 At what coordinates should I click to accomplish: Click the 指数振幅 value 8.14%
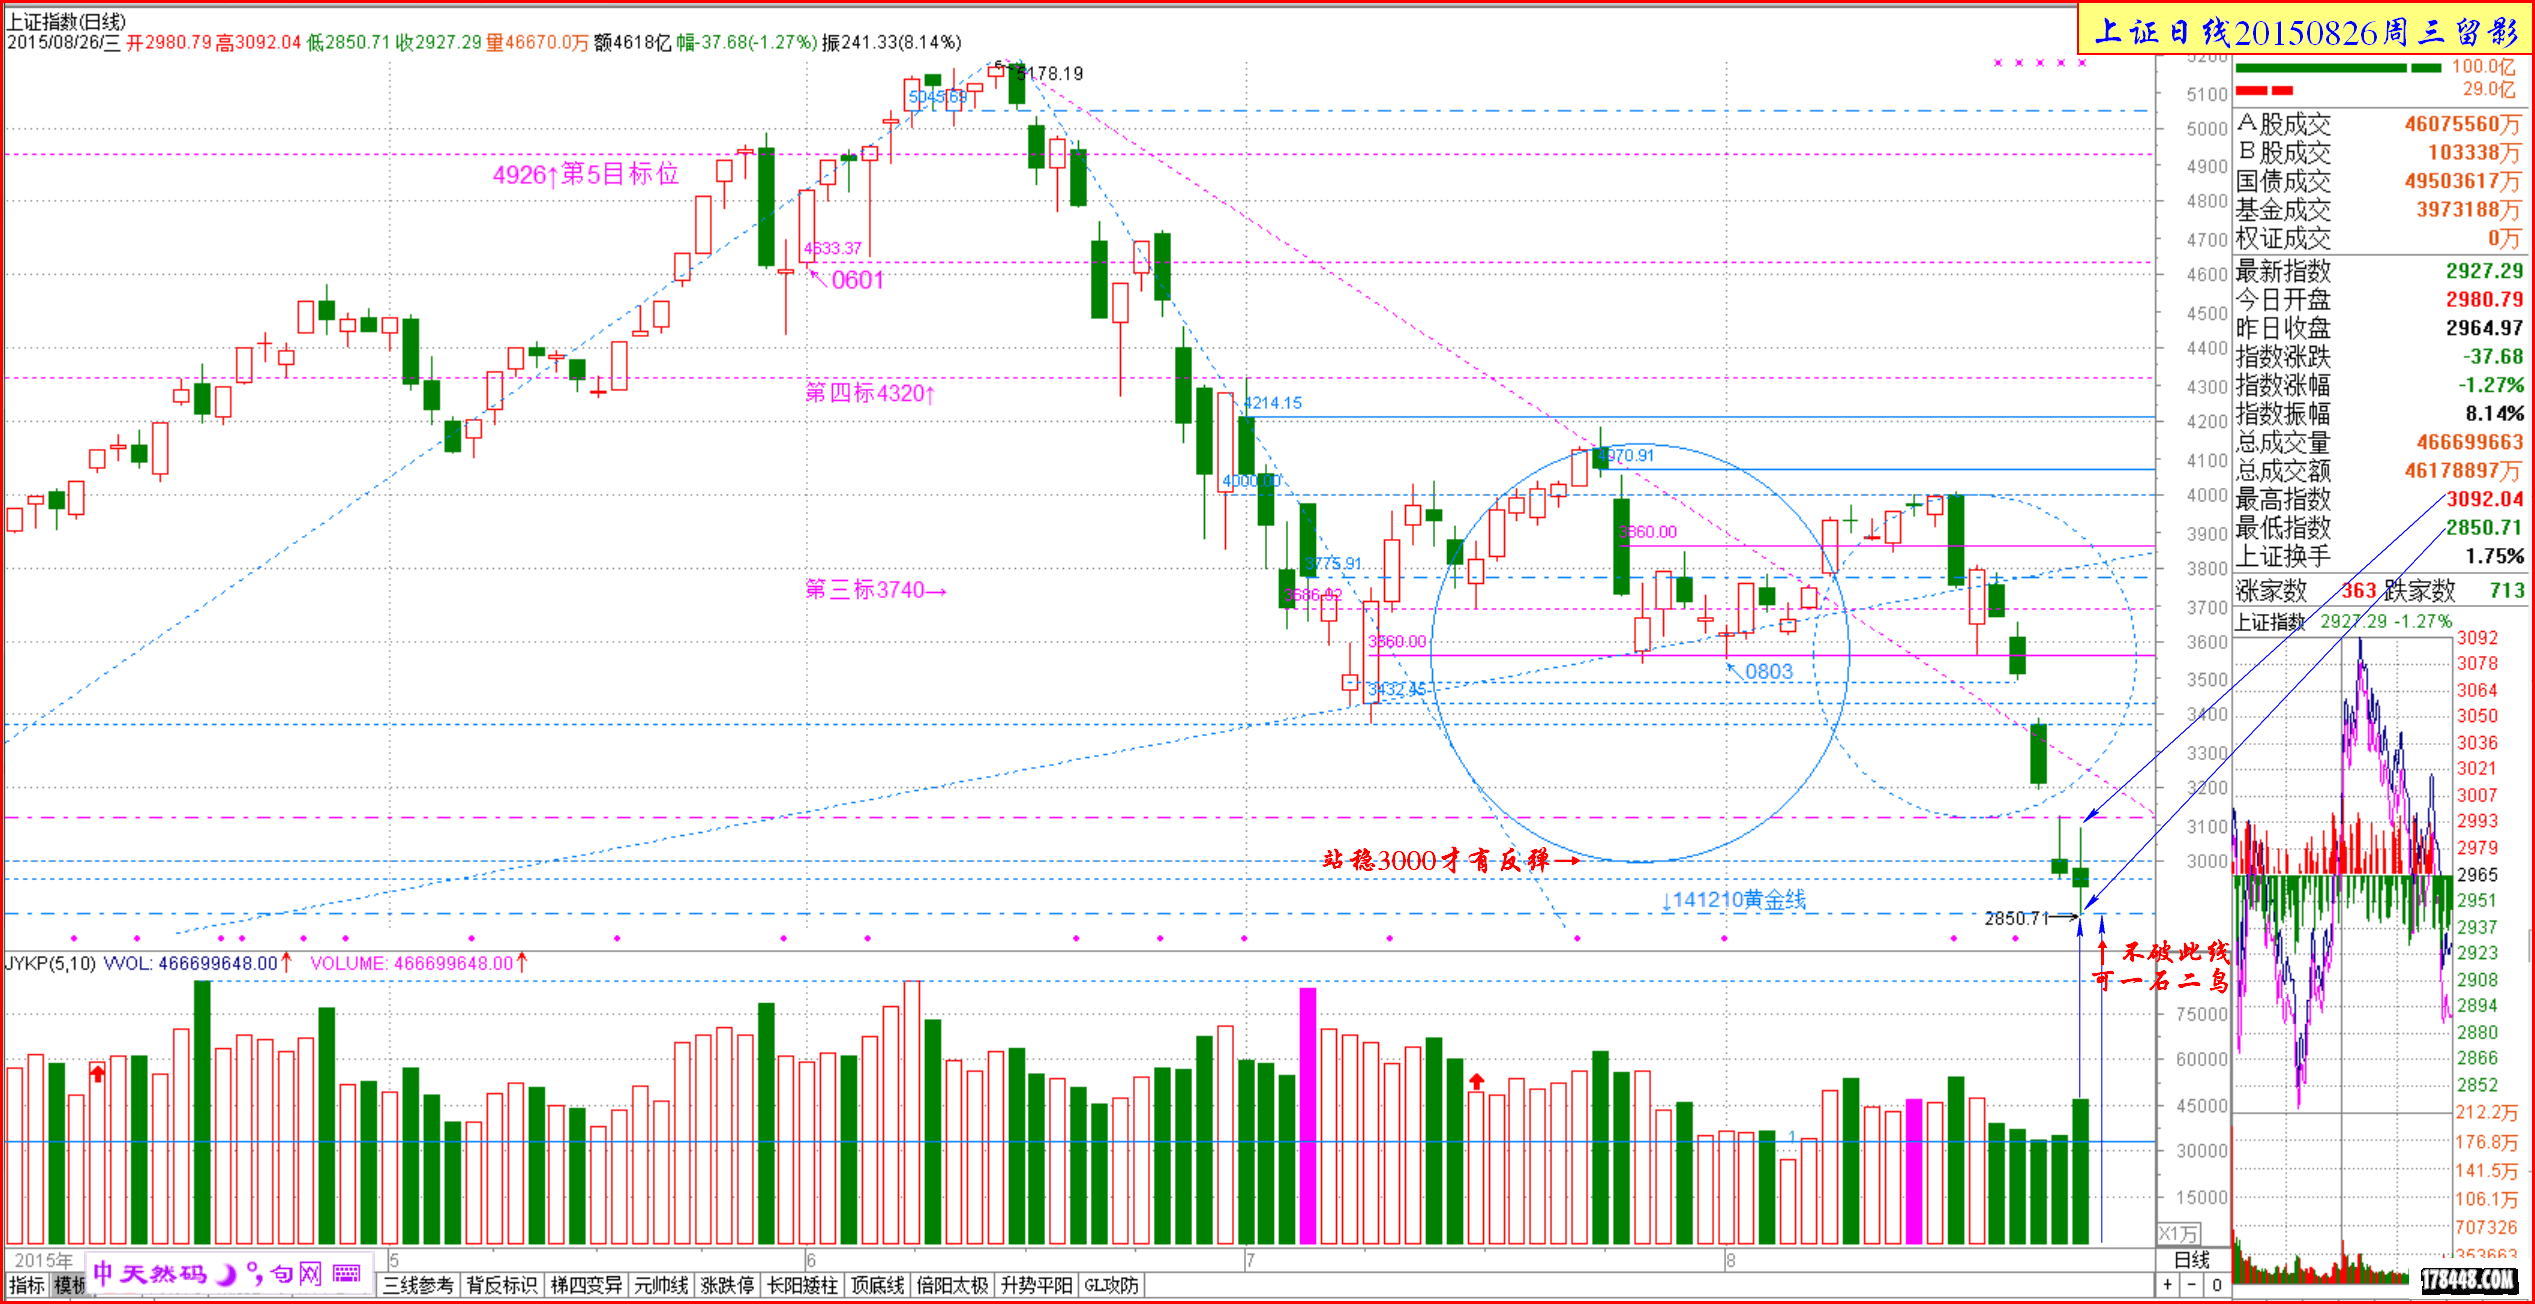click(x=2494, y=413)
